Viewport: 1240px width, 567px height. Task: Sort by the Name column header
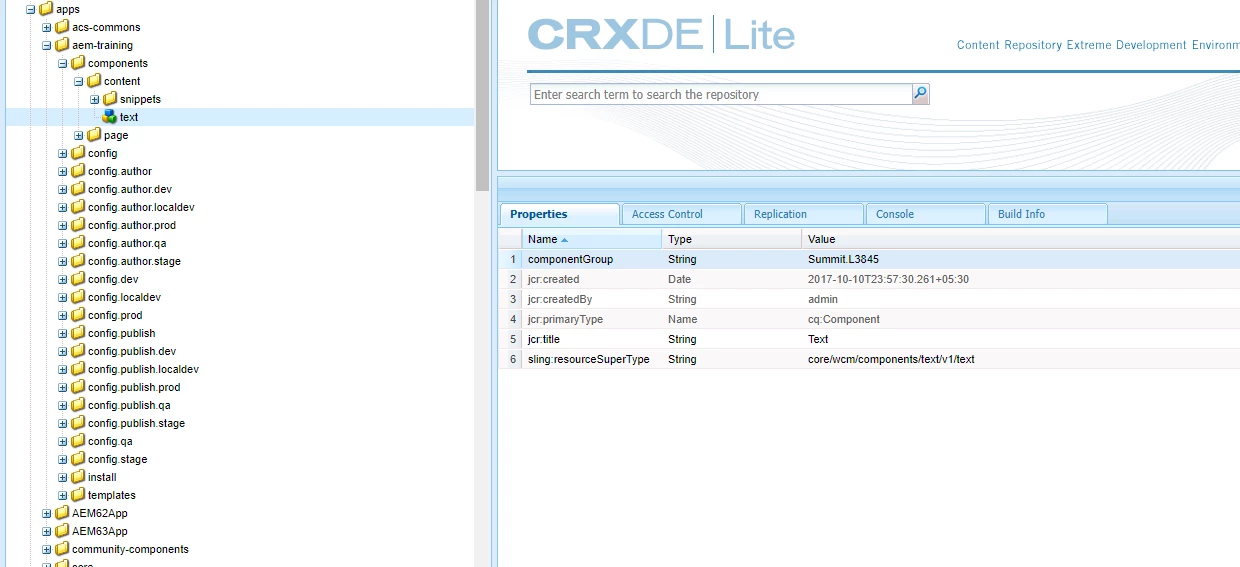click(x=591, y=239)
